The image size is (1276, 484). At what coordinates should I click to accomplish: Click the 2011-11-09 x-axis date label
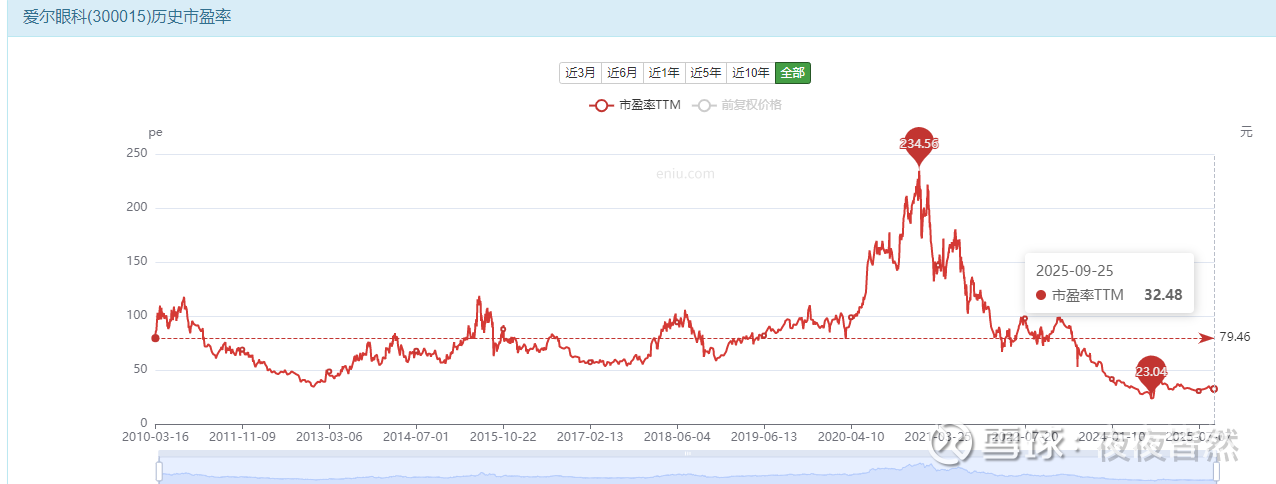click(x=241, y=437)
